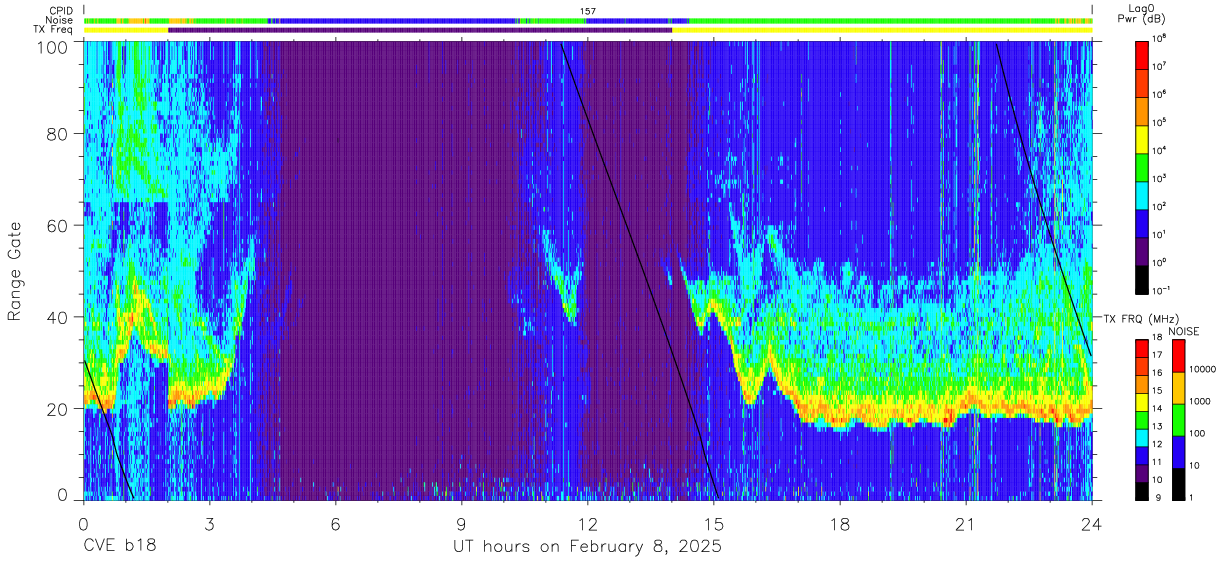Click the yellow 14–15 MHz TX FRQ swatch
Viewport: 1228px width, 567px height.
(x=1143, y=401)
